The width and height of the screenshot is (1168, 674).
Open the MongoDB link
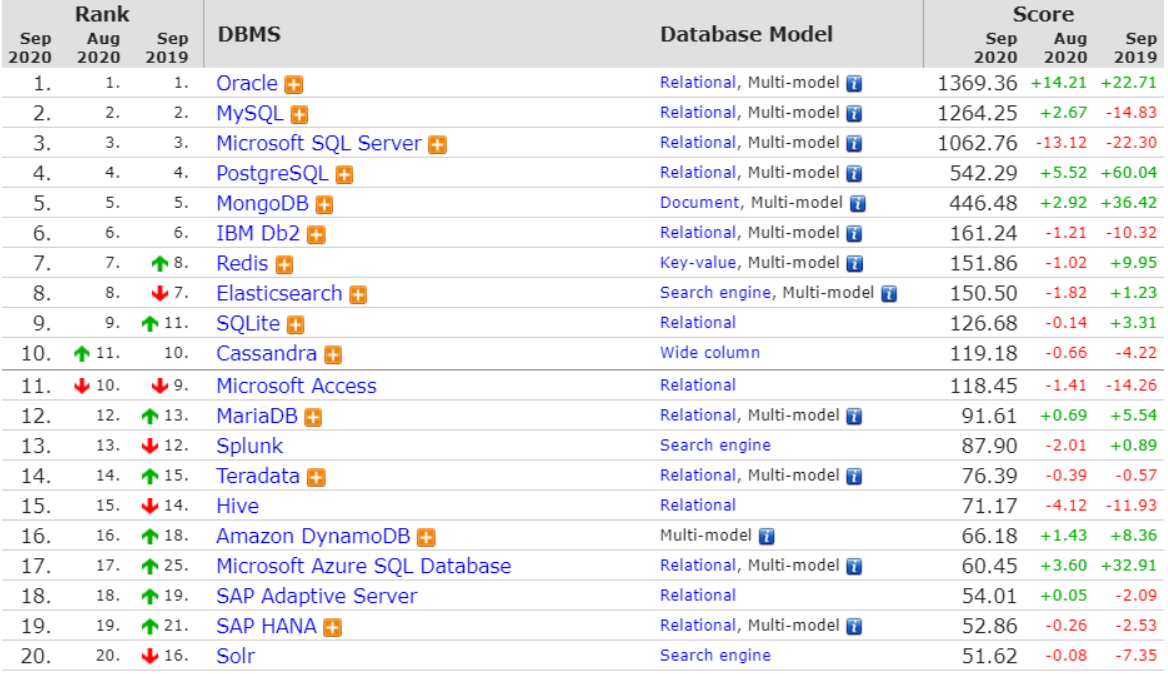[262, 203]
